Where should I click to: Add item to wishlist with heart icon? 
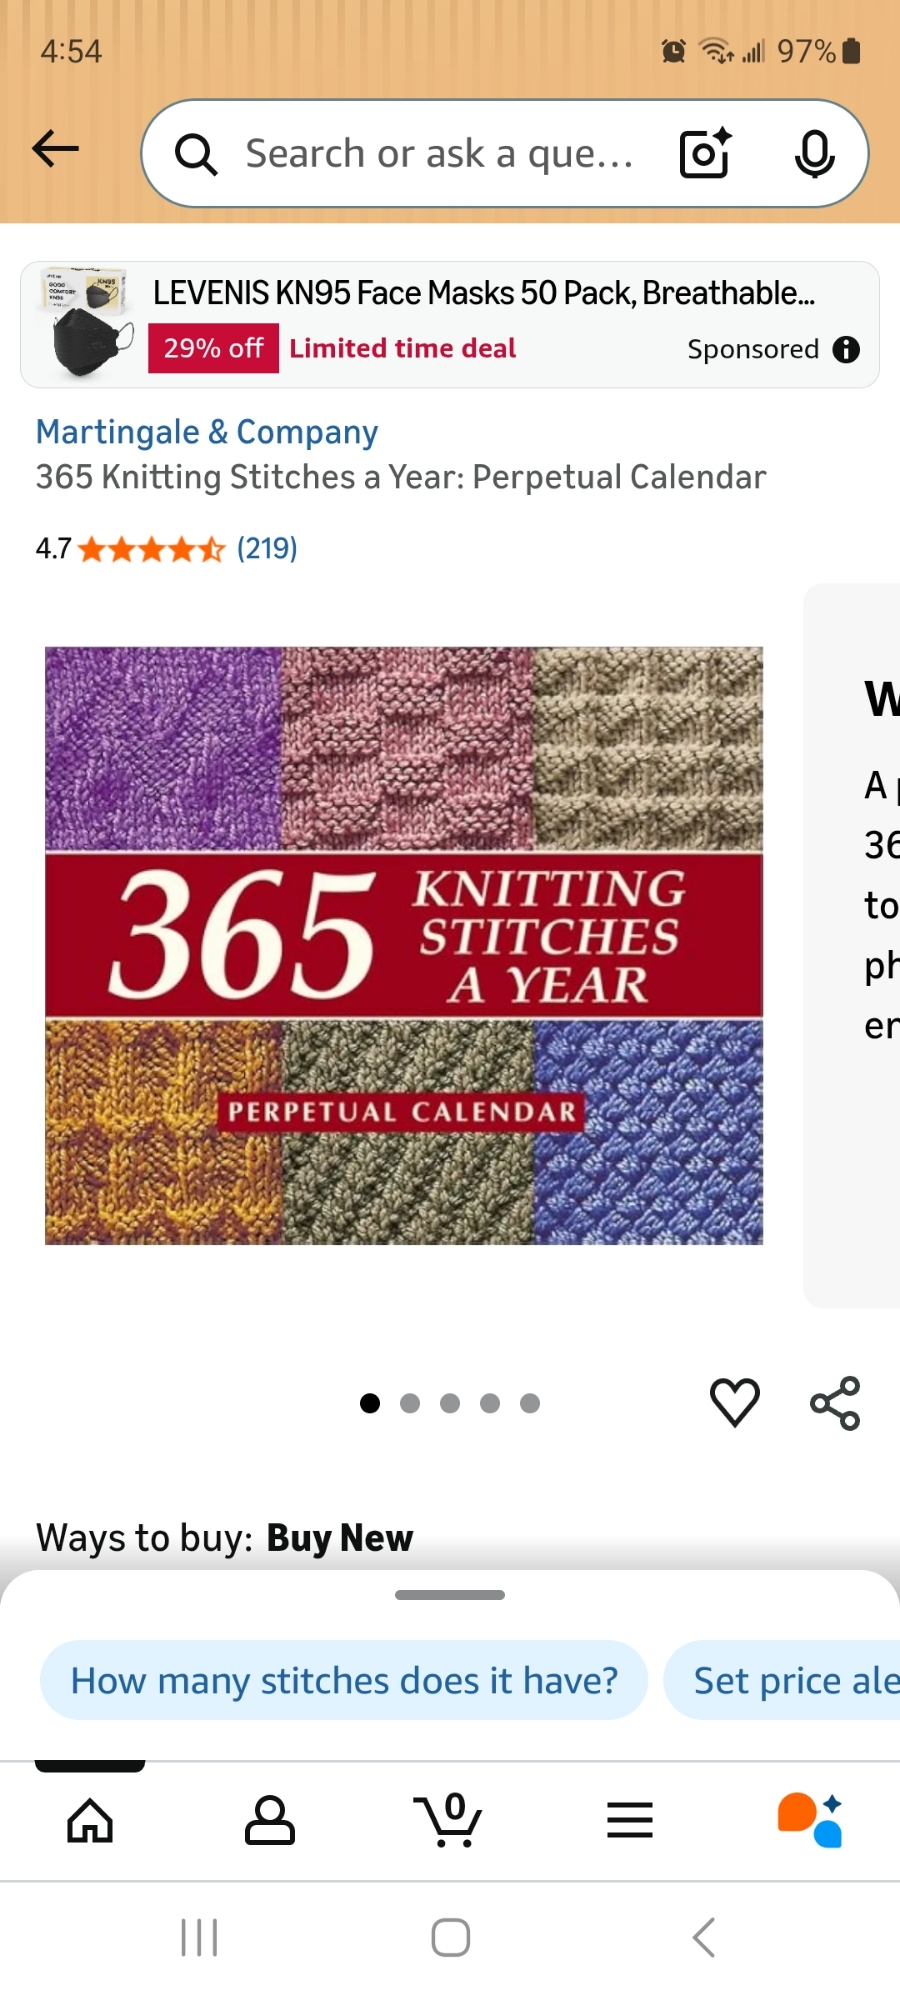[735, 1402]
